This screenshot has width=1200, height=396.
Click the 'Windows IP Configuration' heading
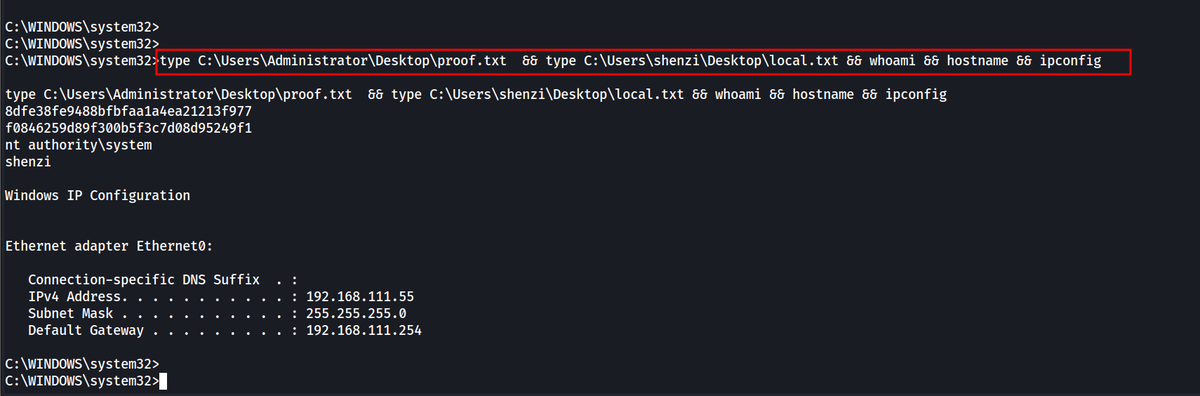(97, 195)
